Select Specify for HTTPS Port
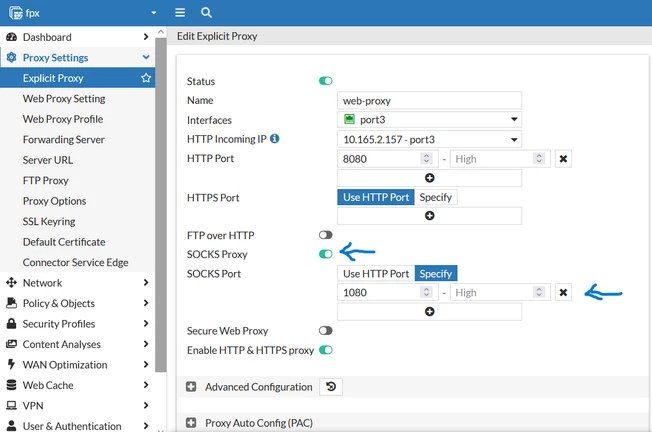 436,197
